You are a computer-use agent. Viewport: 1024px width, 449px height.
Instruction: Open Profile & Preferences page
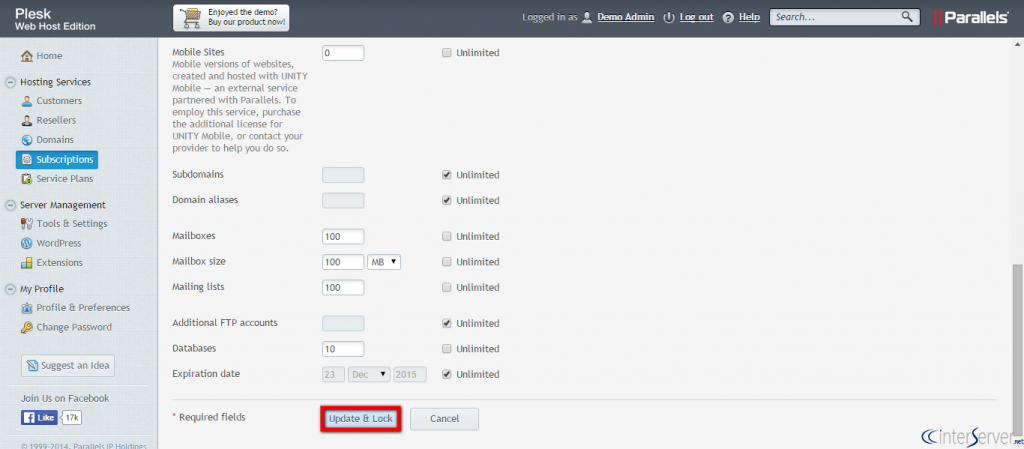(x=83, y=308)
